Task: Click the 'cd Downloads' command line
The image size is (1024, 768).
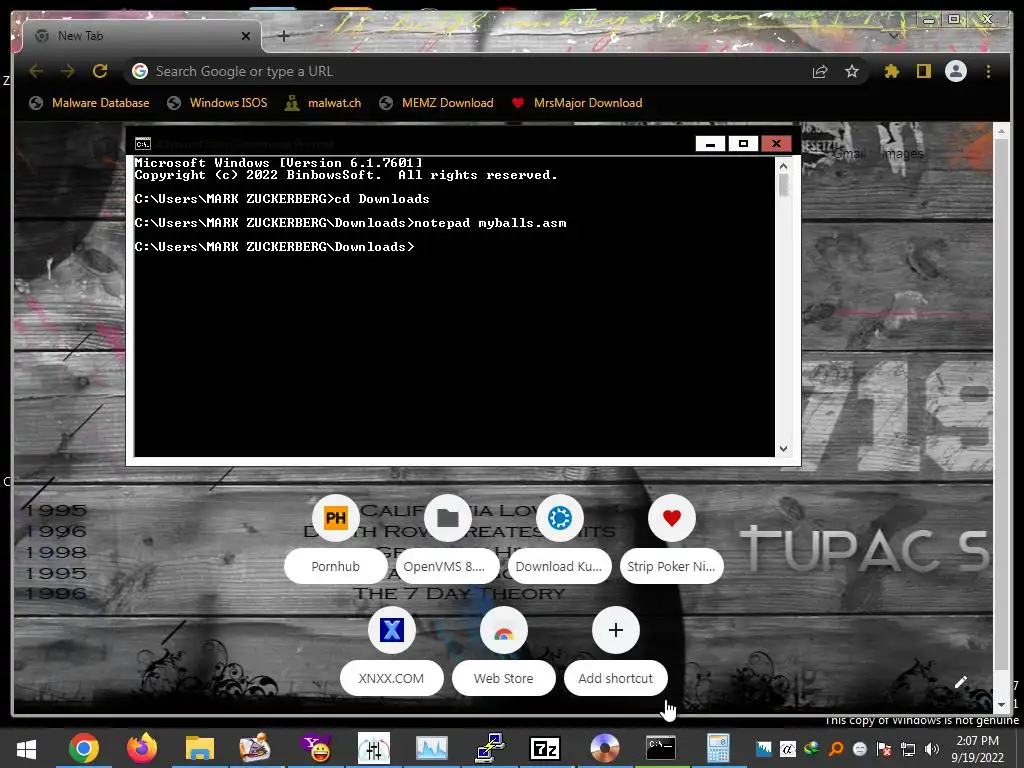Action: click(282, 199)
